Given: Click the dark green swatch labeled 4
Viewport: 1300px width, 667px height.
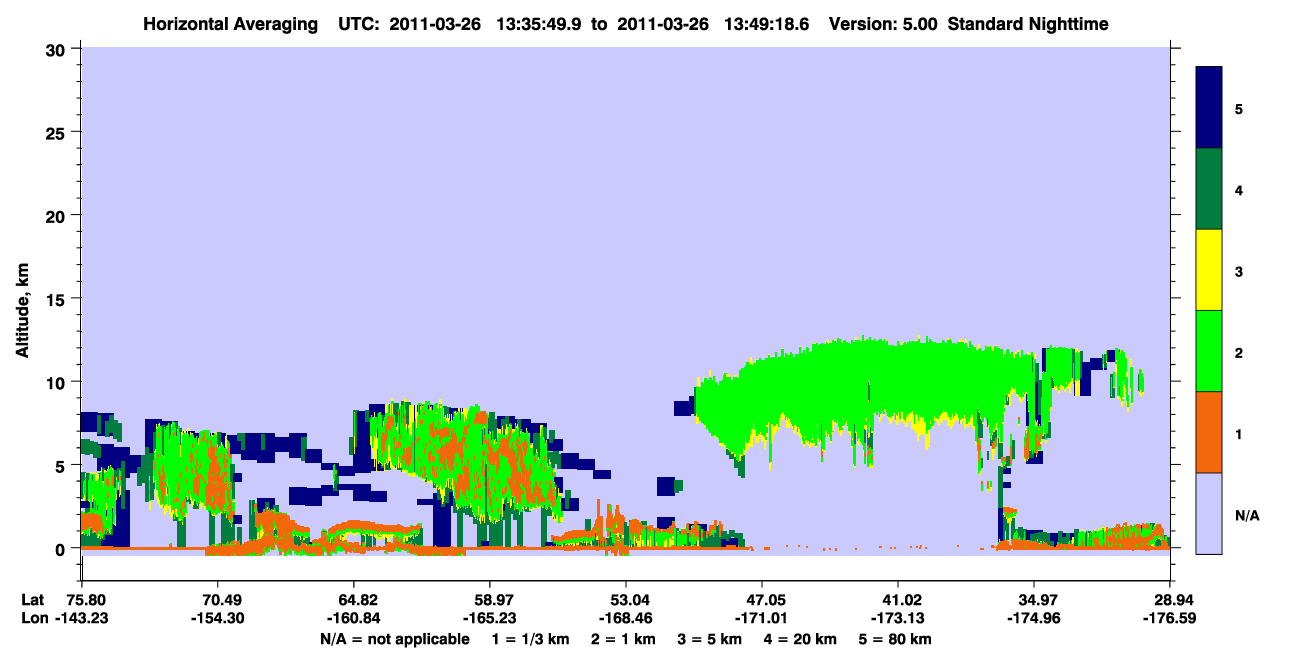Looking at the screenshot, I should tap(1209, 189).
